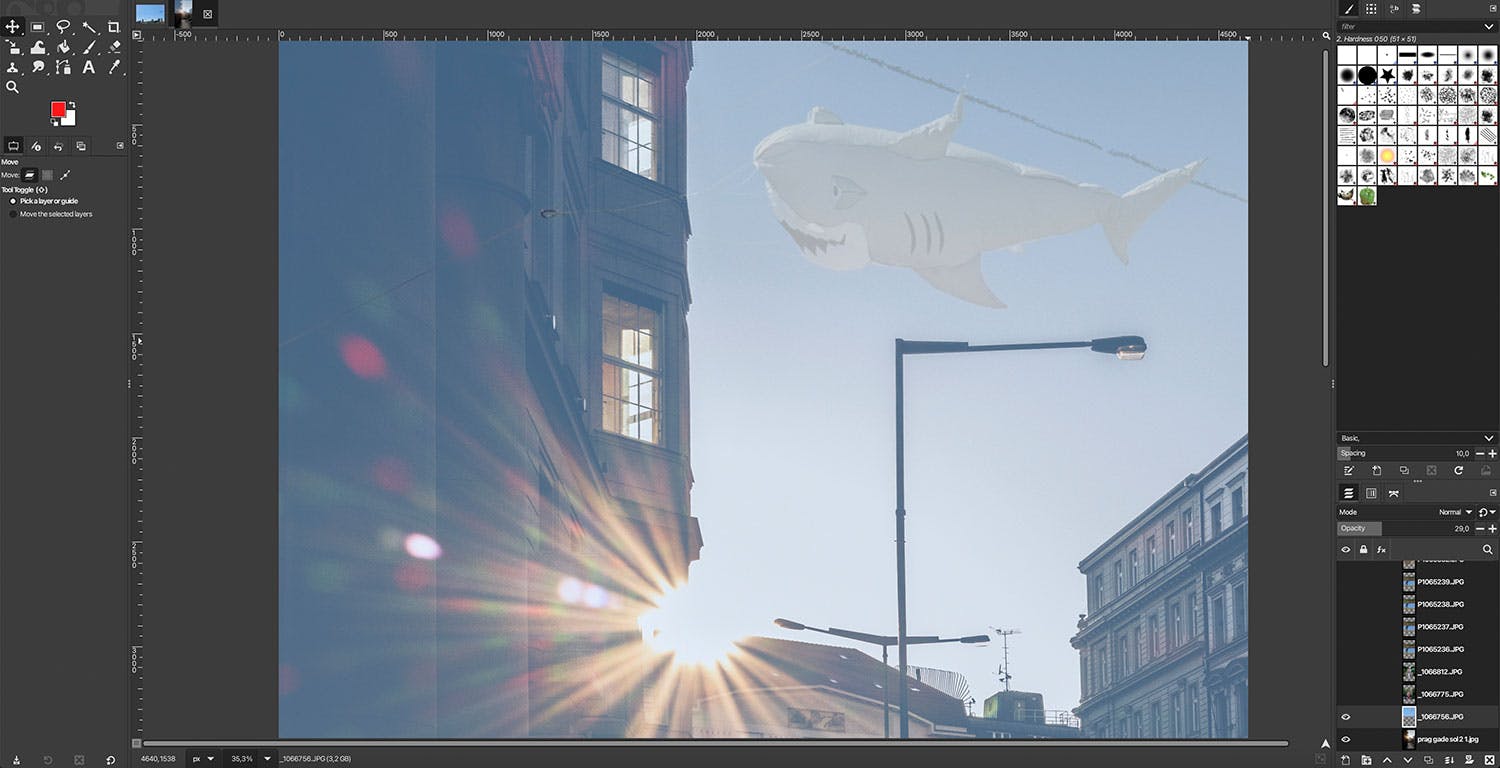Duplicate the selected brush
This screenshot has height=768, width=1500.
1404,470
